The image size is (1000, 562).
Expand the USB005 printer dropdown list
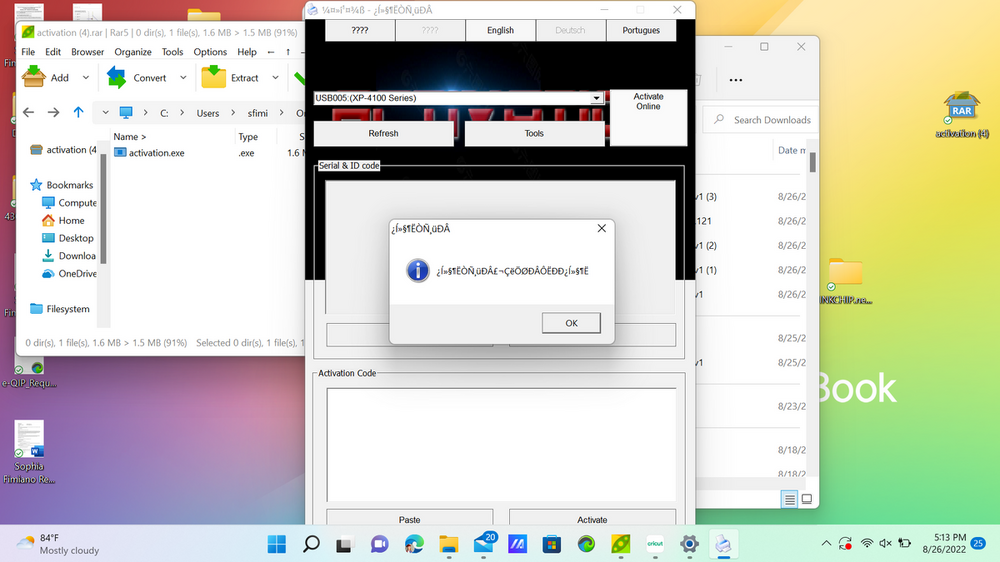click(x=597, y=98)
